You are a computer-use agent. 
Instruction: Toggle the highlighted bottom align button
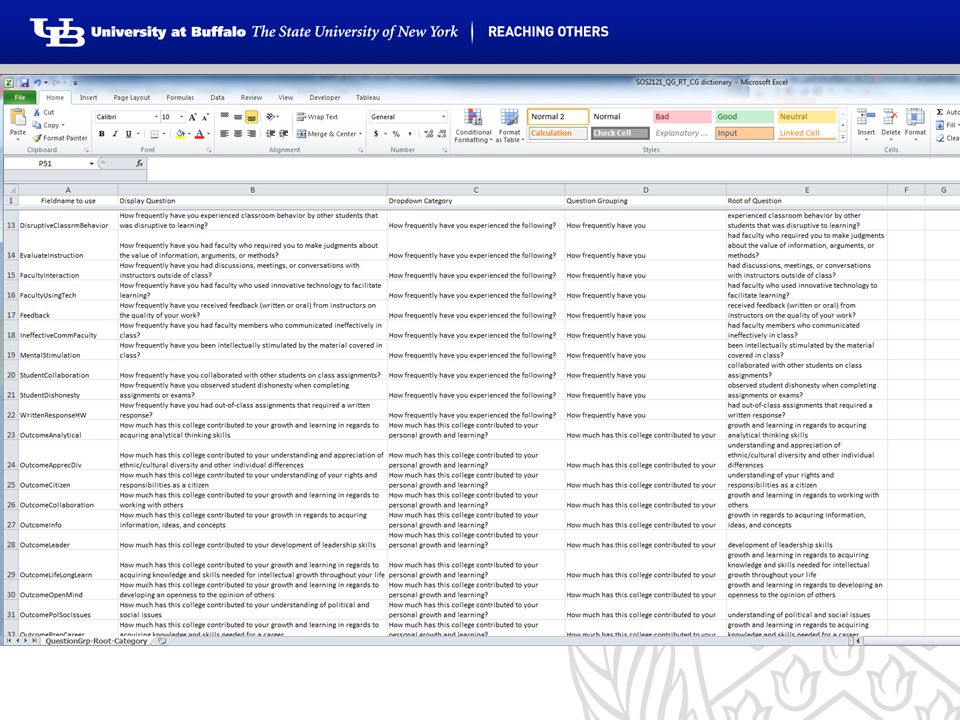251,116
